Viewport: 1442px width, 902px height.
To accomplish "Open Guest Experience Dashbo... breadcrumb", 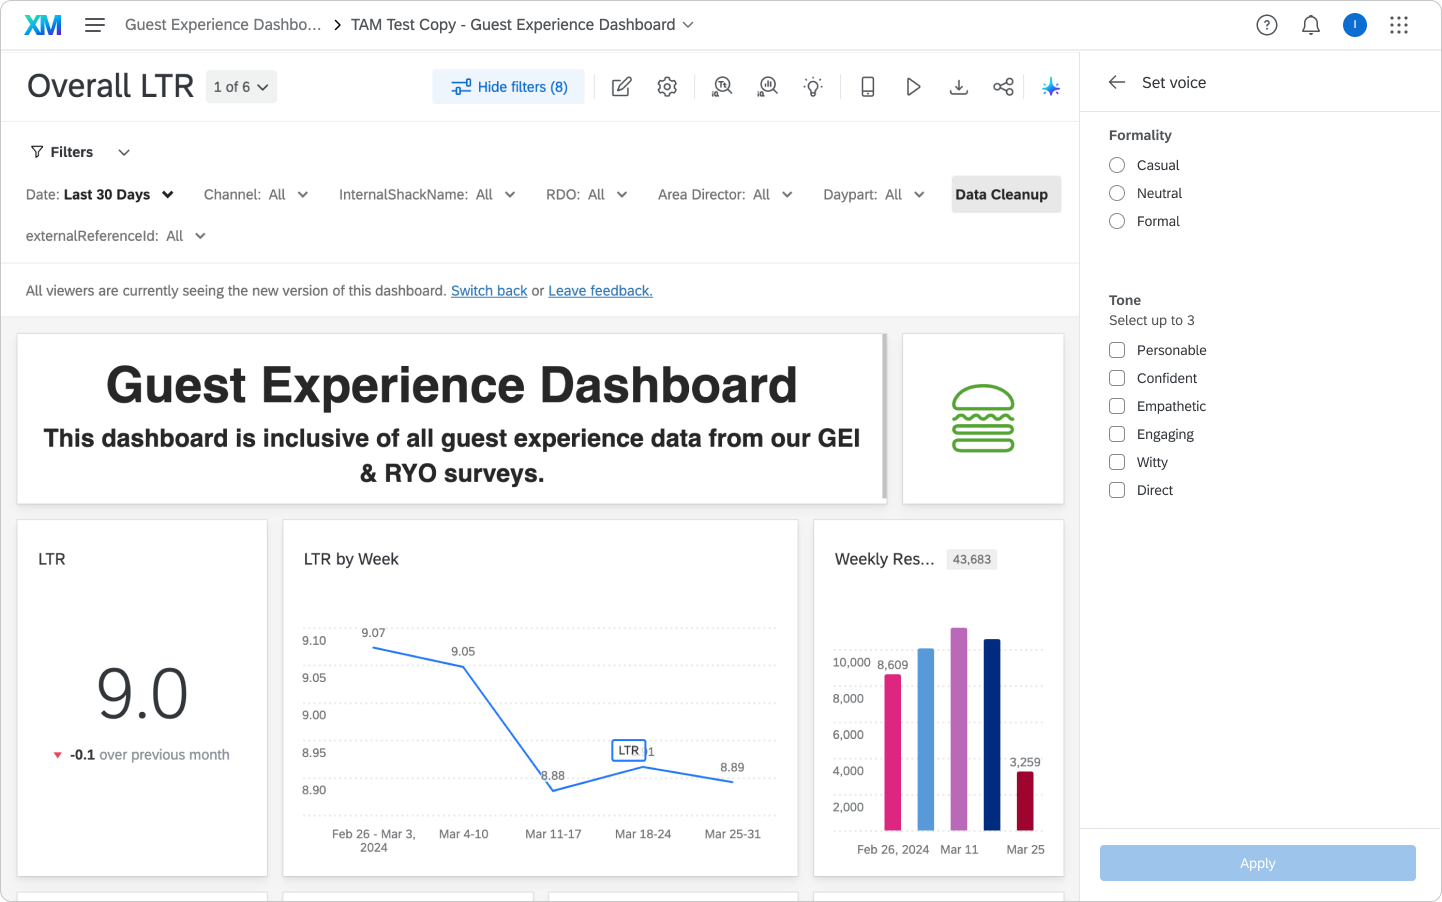I will (x=223, y=25).
